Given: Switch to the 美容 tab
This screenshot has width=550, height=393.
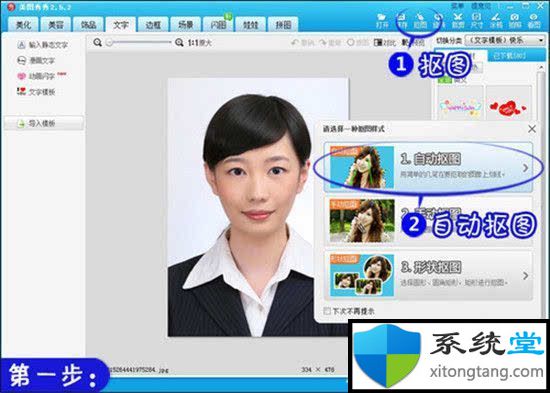Looking at the screenshot, I should [x=55, y=25].
